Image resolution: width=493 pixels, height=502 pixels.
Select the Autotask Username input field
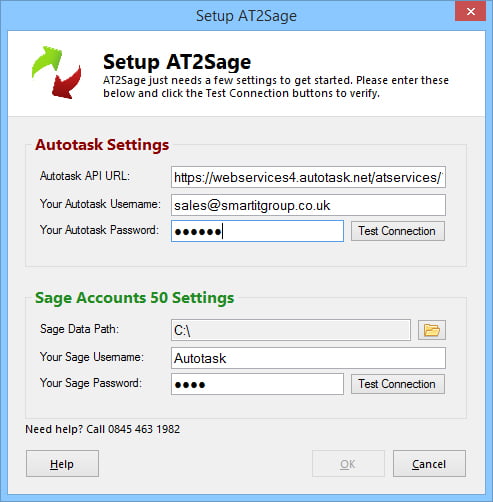(308, 205)
